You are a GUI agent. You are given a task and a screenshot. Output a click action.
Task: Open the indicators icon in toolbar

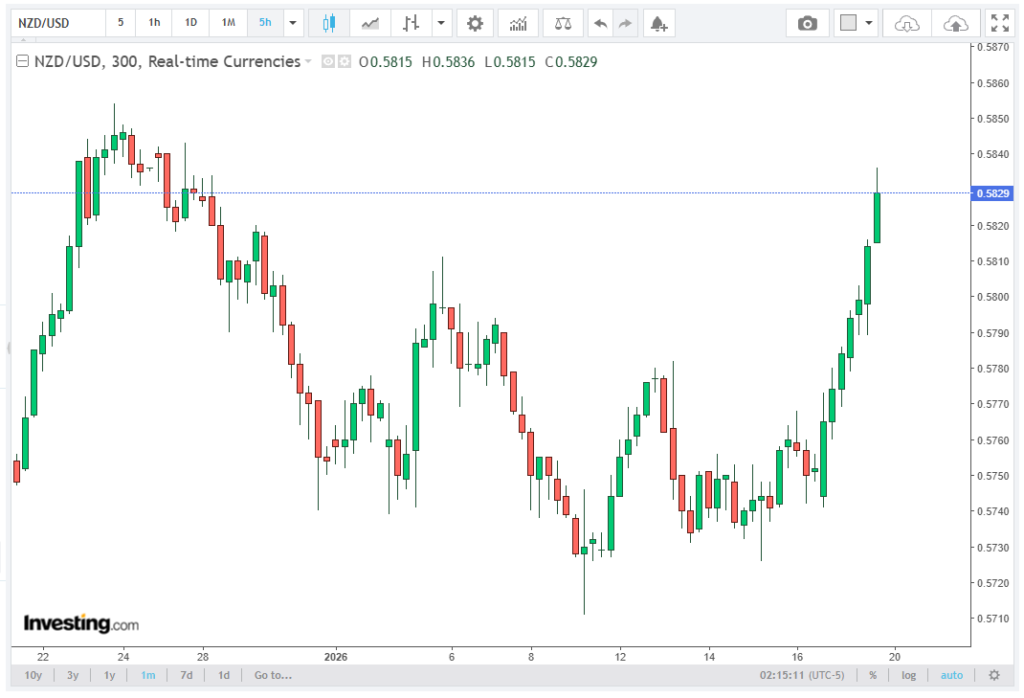tap(520, 22)
